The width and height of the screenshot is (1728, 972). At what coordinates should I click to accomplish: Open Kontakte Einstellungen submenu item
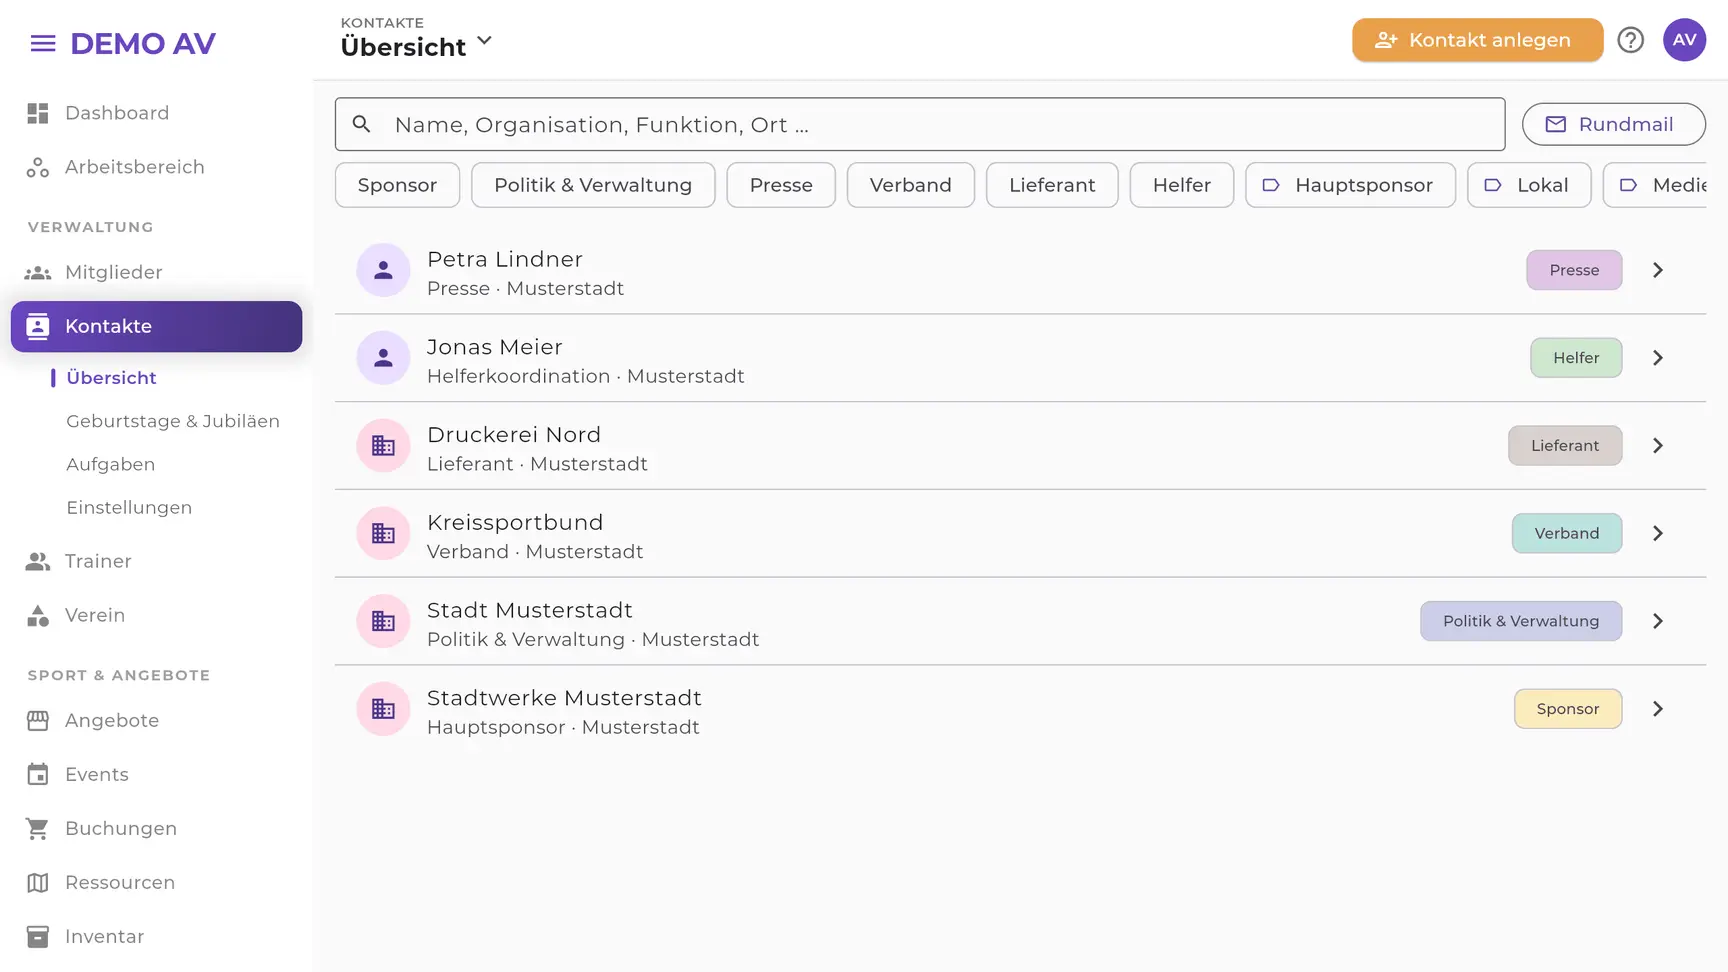click(x=129, y=507)
